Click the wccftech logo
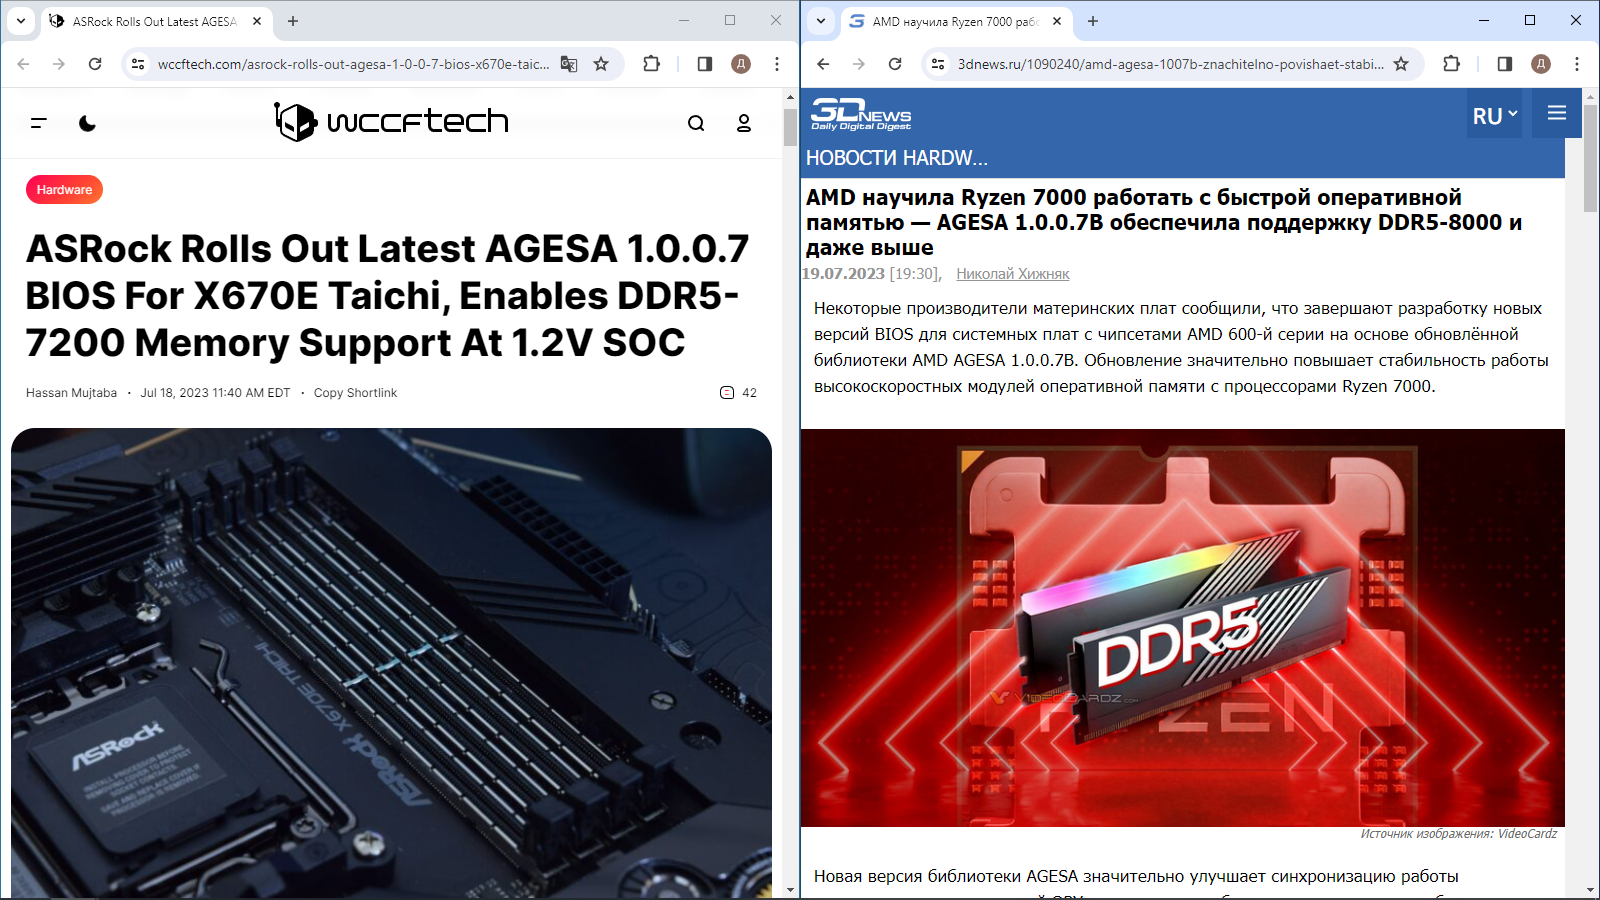Viewport: 1600px width, 900px height. (391, 122)
